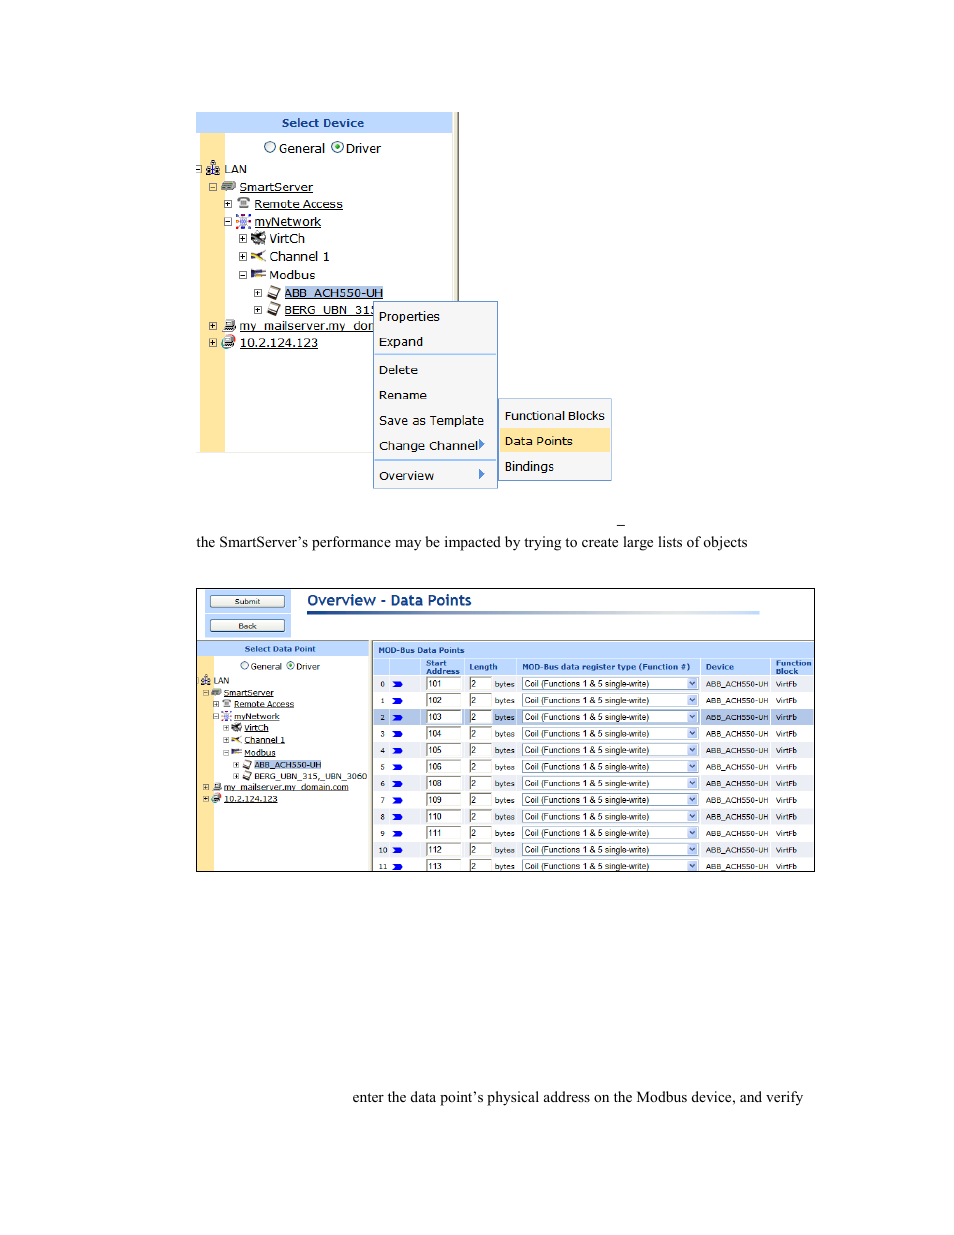Screen dimensions: 954x1235
Task: Click the LAN network icon in Select Device tree
Action: click(213, 169)
